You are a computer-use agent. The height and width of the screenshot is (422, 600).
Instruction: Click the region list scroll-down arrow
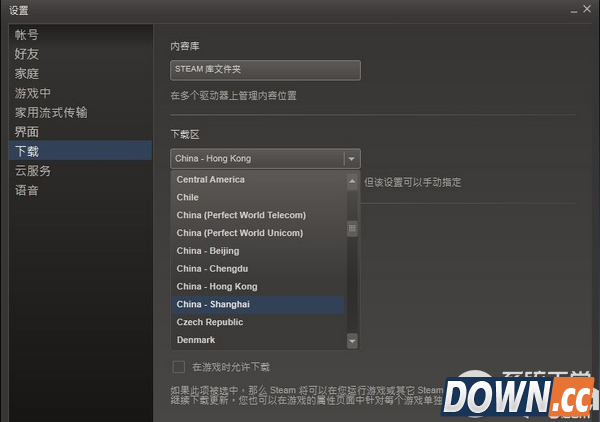point(352,341)
